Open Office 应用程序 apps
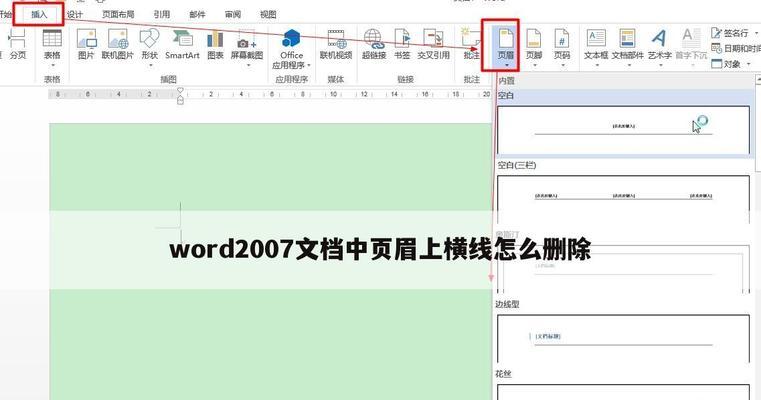Screen dimensions: 761x400 point(291,48)
